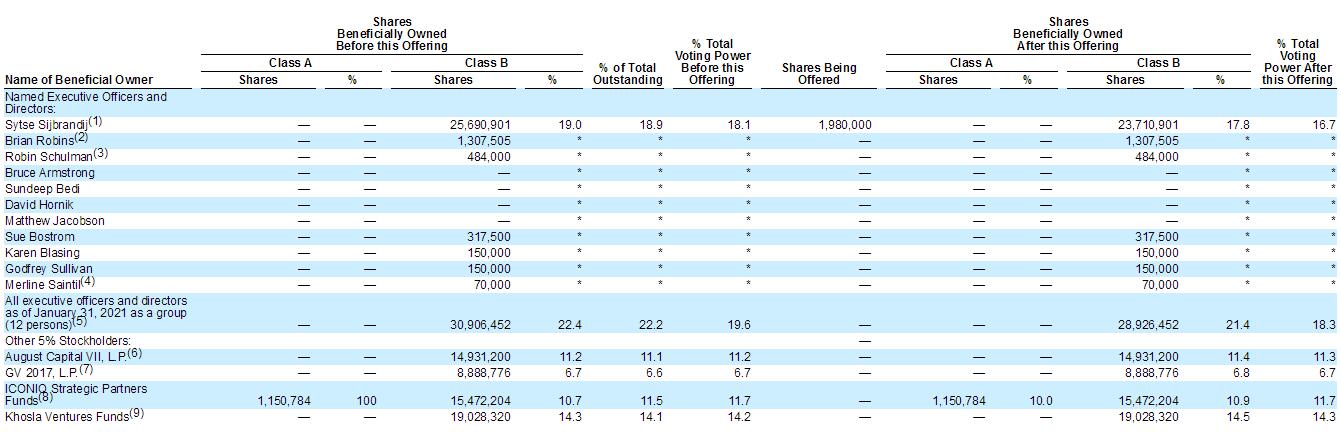The width and height of the screenshot is (1341, 437).
Task: Click the Shares Beneficially Owned Before this Offering heading
Action: coord(392,34)
